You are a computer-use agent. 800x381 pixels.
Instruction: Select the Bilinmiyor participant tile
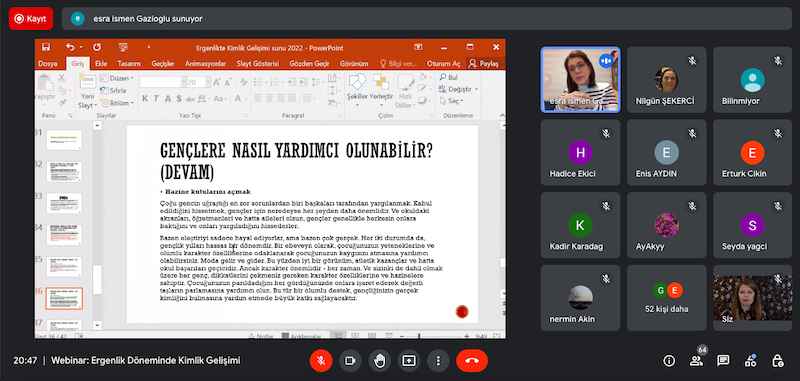753,80
